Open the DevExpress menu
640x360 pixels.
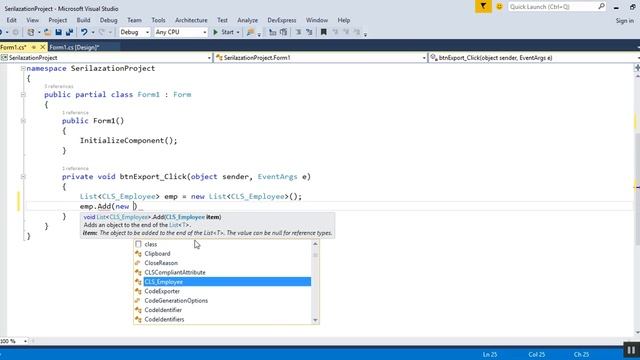tap(282, 20)
